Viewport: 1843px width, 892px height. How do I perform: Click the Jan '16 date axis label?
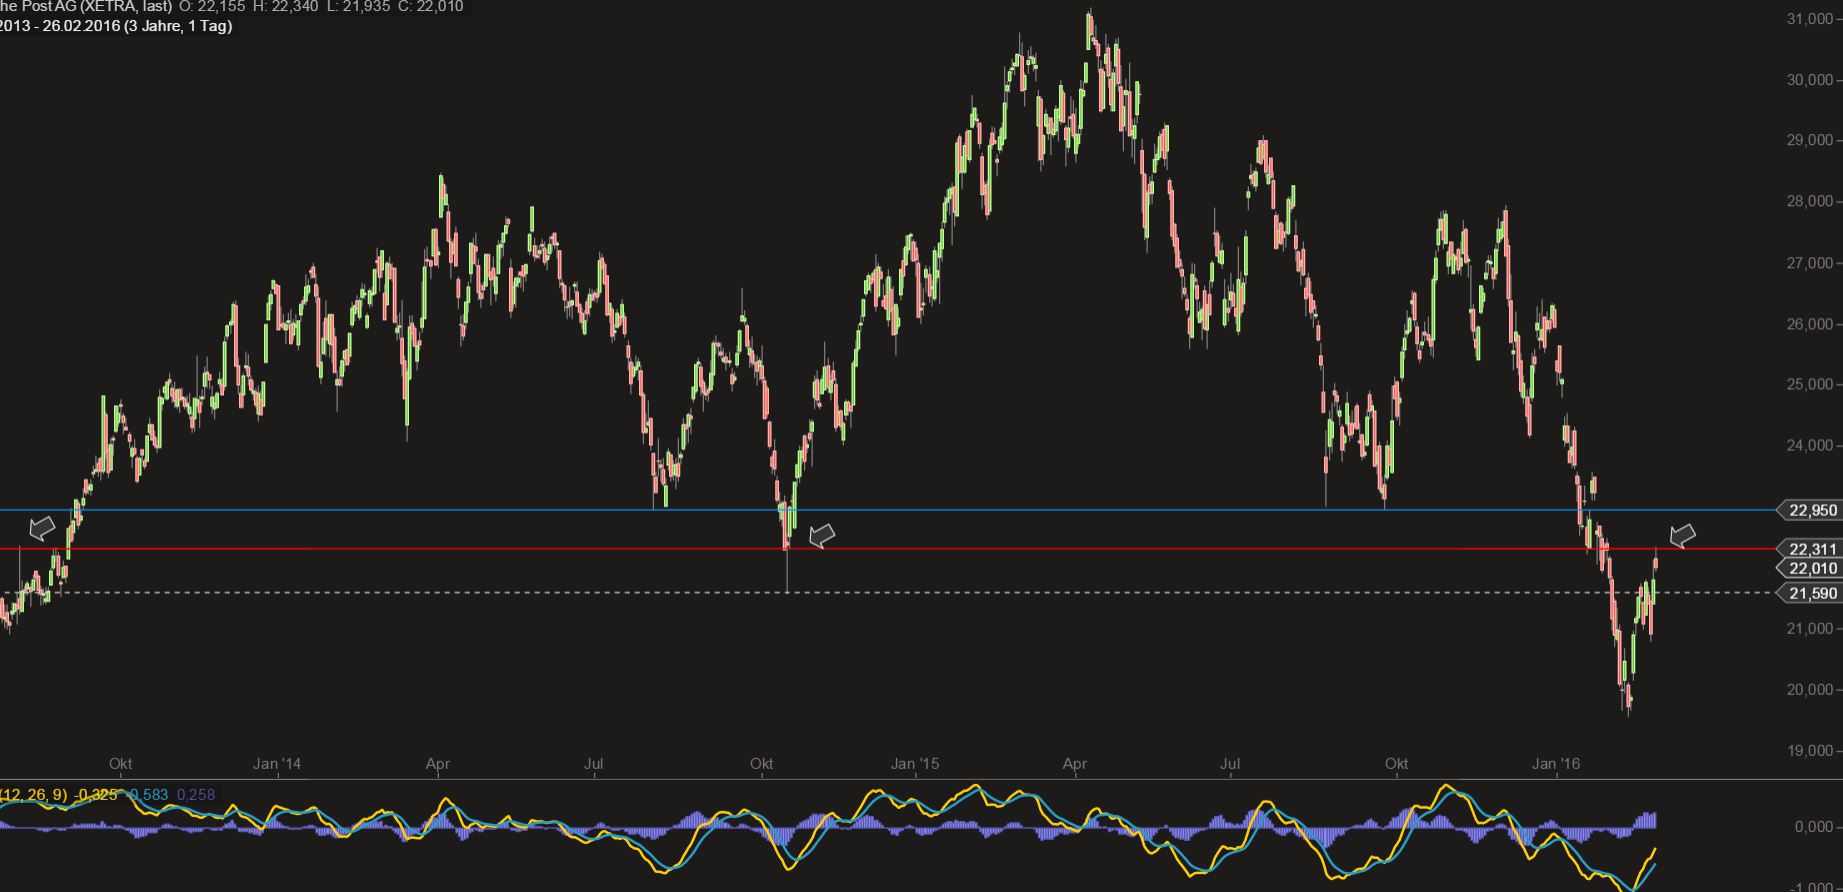(1557, 764)
